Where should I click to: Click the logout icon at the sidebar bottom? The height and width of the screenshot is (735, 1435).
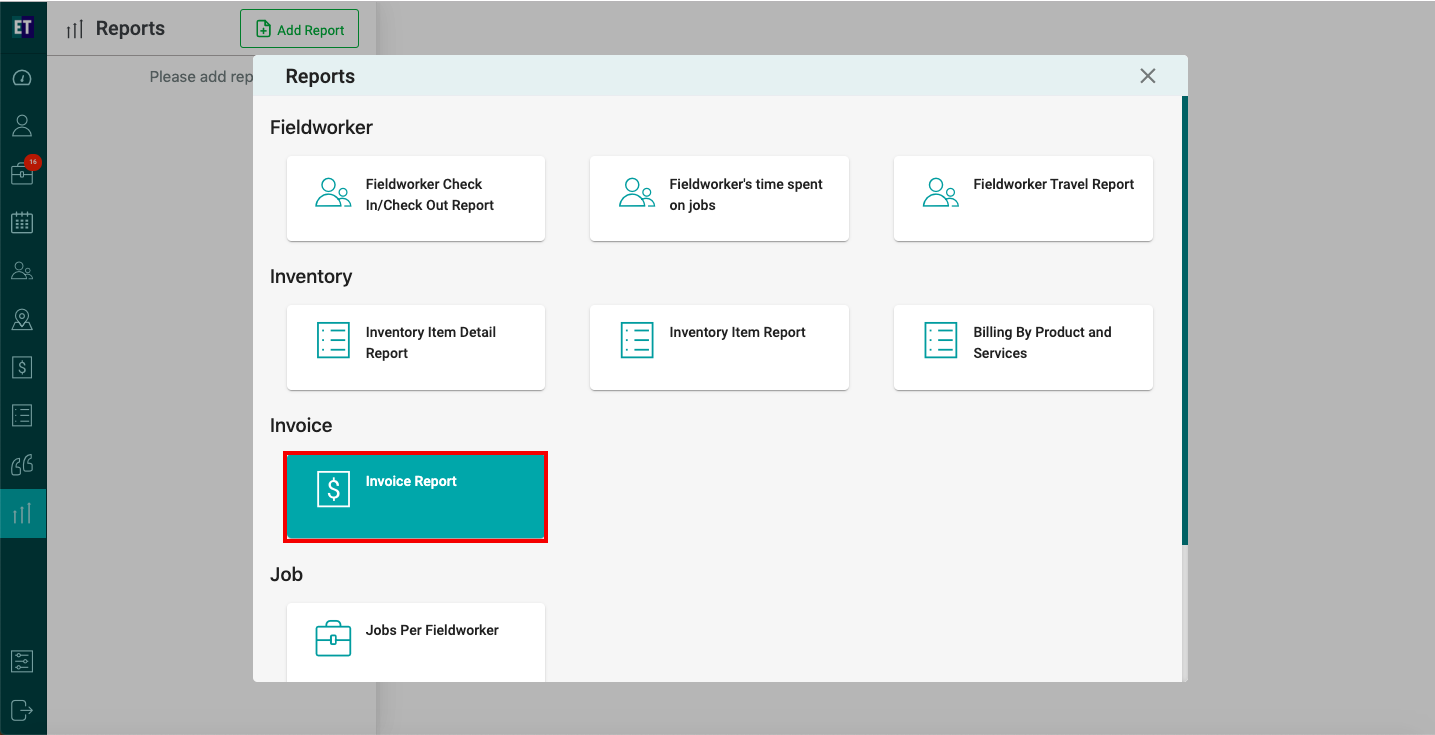pos(22,710)
